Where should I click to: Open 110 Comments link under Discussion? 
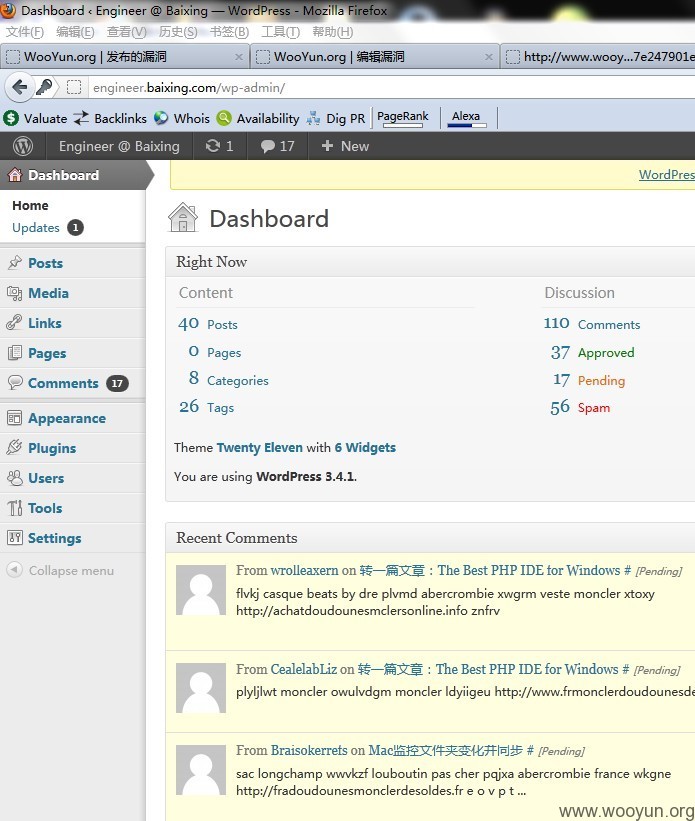coord(592,324)
